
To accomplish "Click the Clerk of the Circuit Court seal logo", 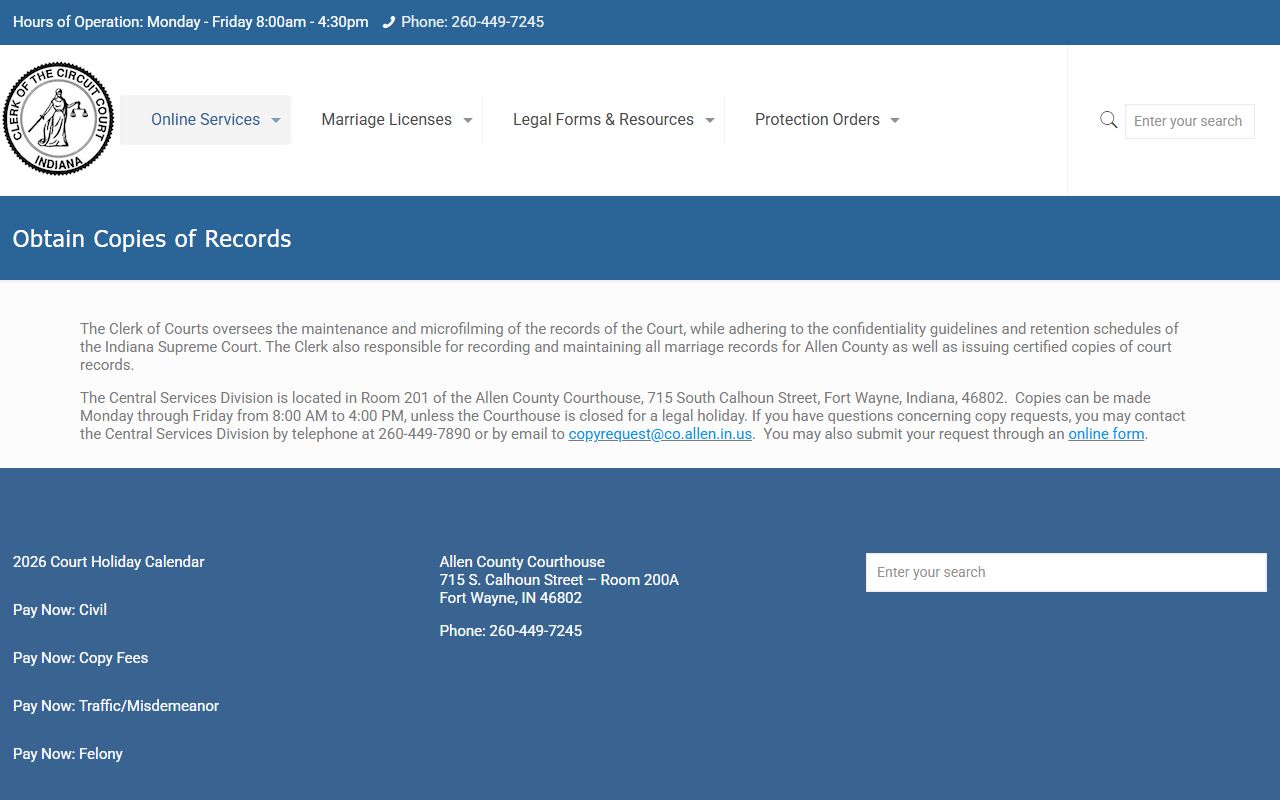I will [x=58, y=119].
